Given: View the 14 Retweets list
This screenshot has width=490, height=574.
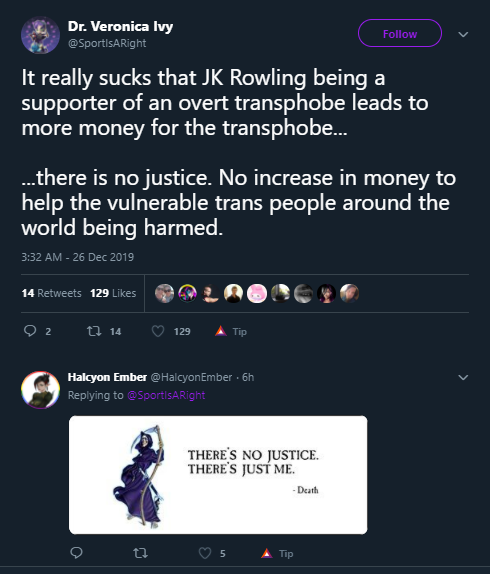Looking at the screenshot, I should point(52,293).
